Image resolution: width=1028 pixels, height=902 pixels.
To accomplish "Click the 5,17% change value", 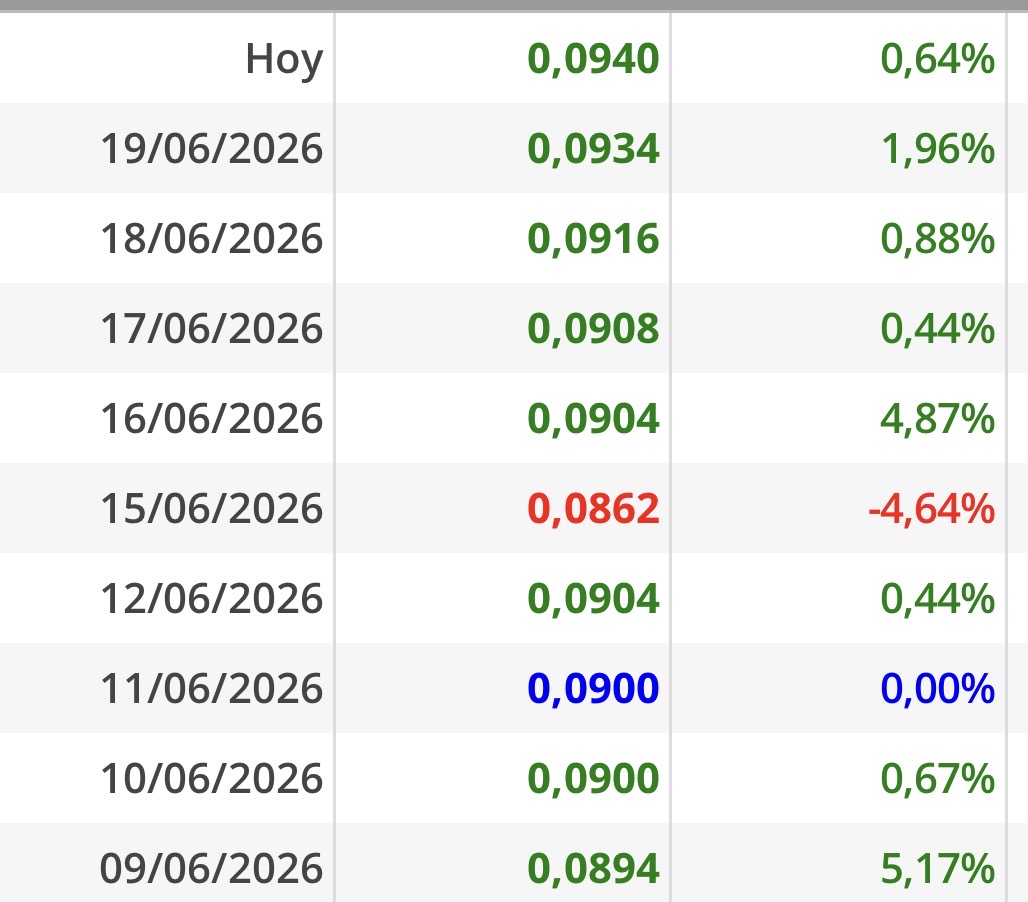I will pyautogui.click(x=938, y=868).
